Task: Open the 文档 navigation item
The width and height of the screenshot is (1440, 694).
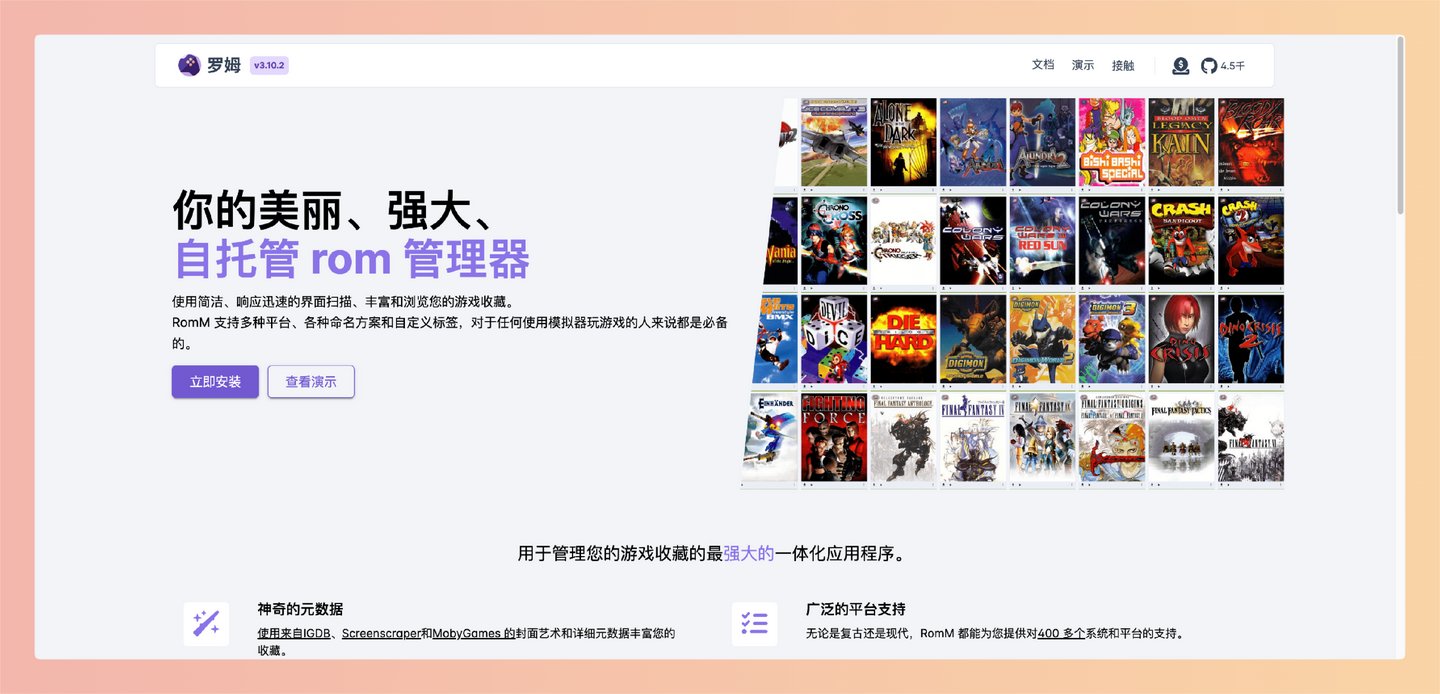Action: coord(1043,64)
